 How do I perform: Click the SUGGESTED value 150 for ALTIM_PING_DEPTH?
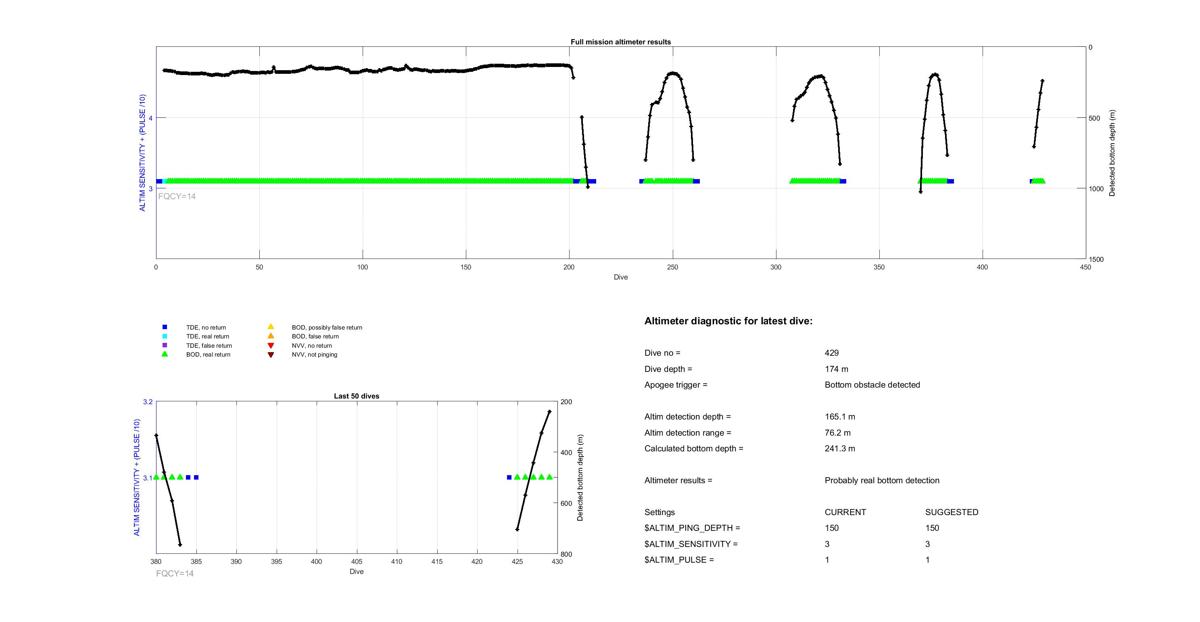click(932, 528)
